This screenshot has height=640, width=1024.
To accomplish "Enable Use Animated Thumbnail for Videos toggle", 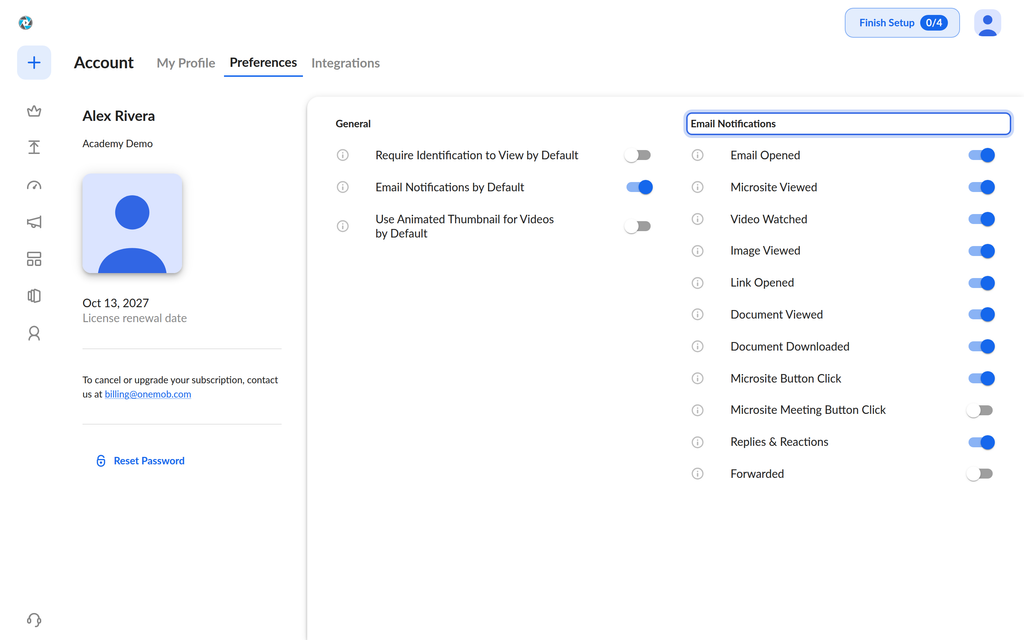I will click(638, 226).
